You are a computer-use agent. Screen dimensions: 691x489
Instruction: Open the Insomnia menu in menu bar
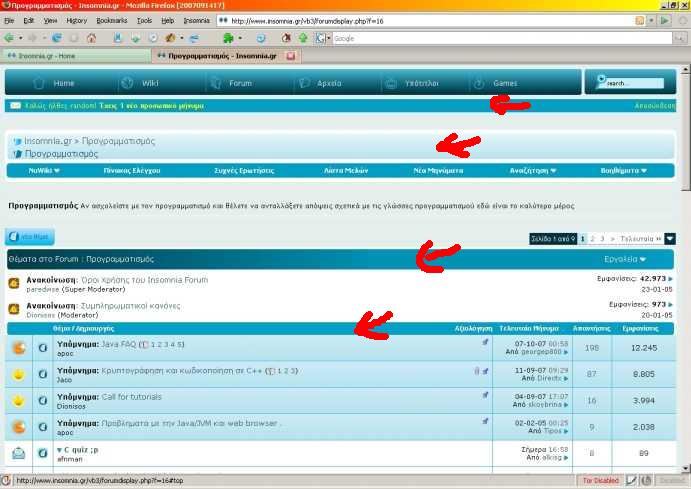pyautogui.click(x=197, y=21)
